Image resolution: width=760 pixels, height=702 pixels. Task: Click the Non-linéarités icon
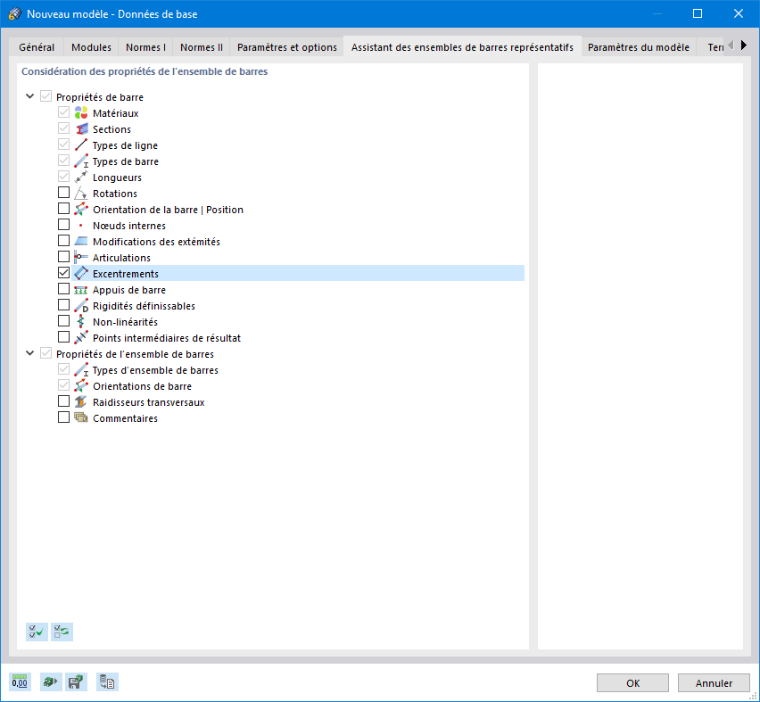81,321
